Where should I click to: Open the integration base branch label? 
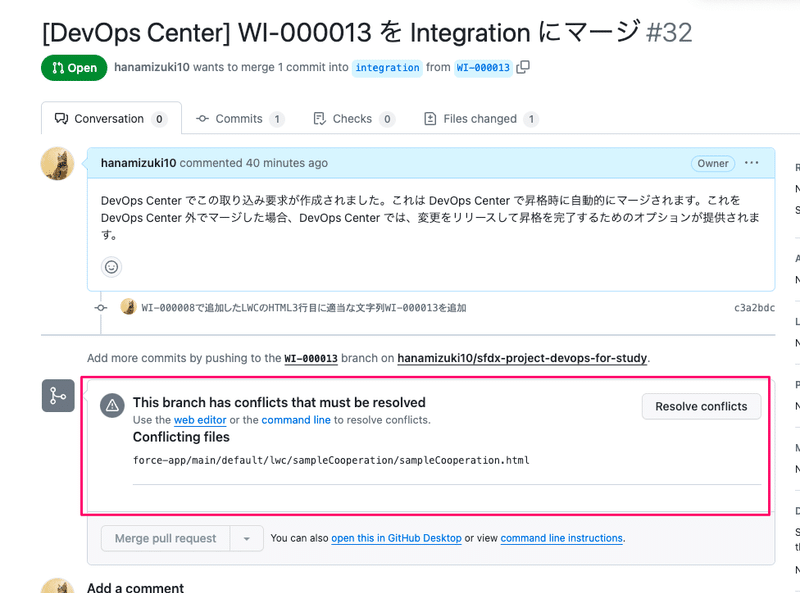pos(387,67)
